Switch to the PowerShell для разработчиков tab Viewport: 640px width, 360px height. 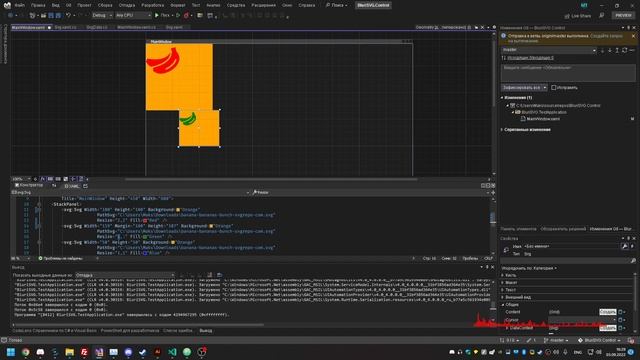130,331
